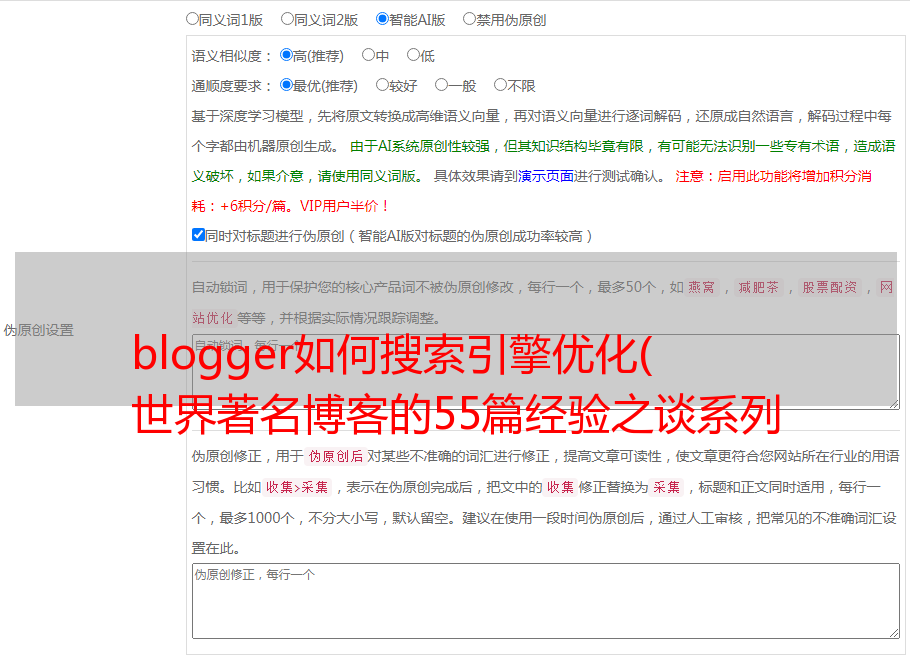
Task: Click the 伪原创后 highlighted tag
Action: (x=335, y=456)
